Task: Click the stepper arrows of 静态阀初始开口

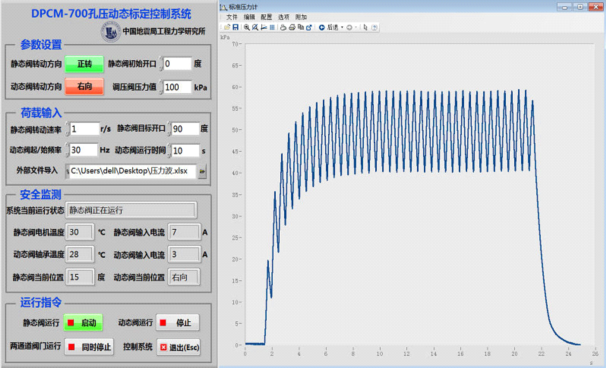Action: click(x=161, y=64)
